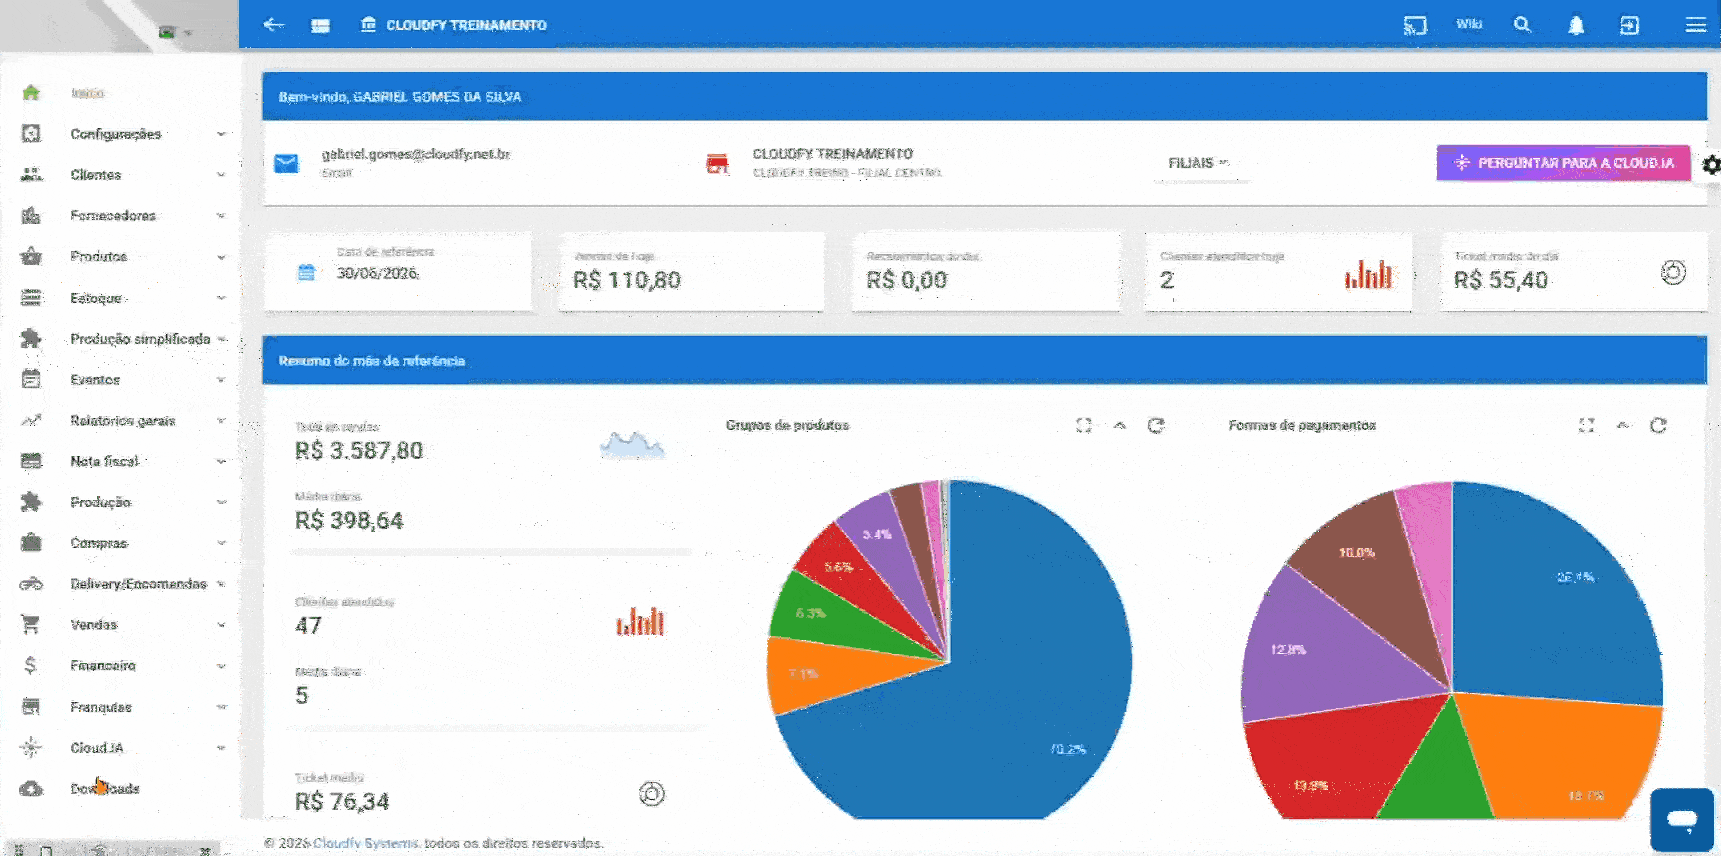Click the language flag selector in sidebar header
Image resolution: width=1721 pixels, height=856 pixels.
pos(175,33)
